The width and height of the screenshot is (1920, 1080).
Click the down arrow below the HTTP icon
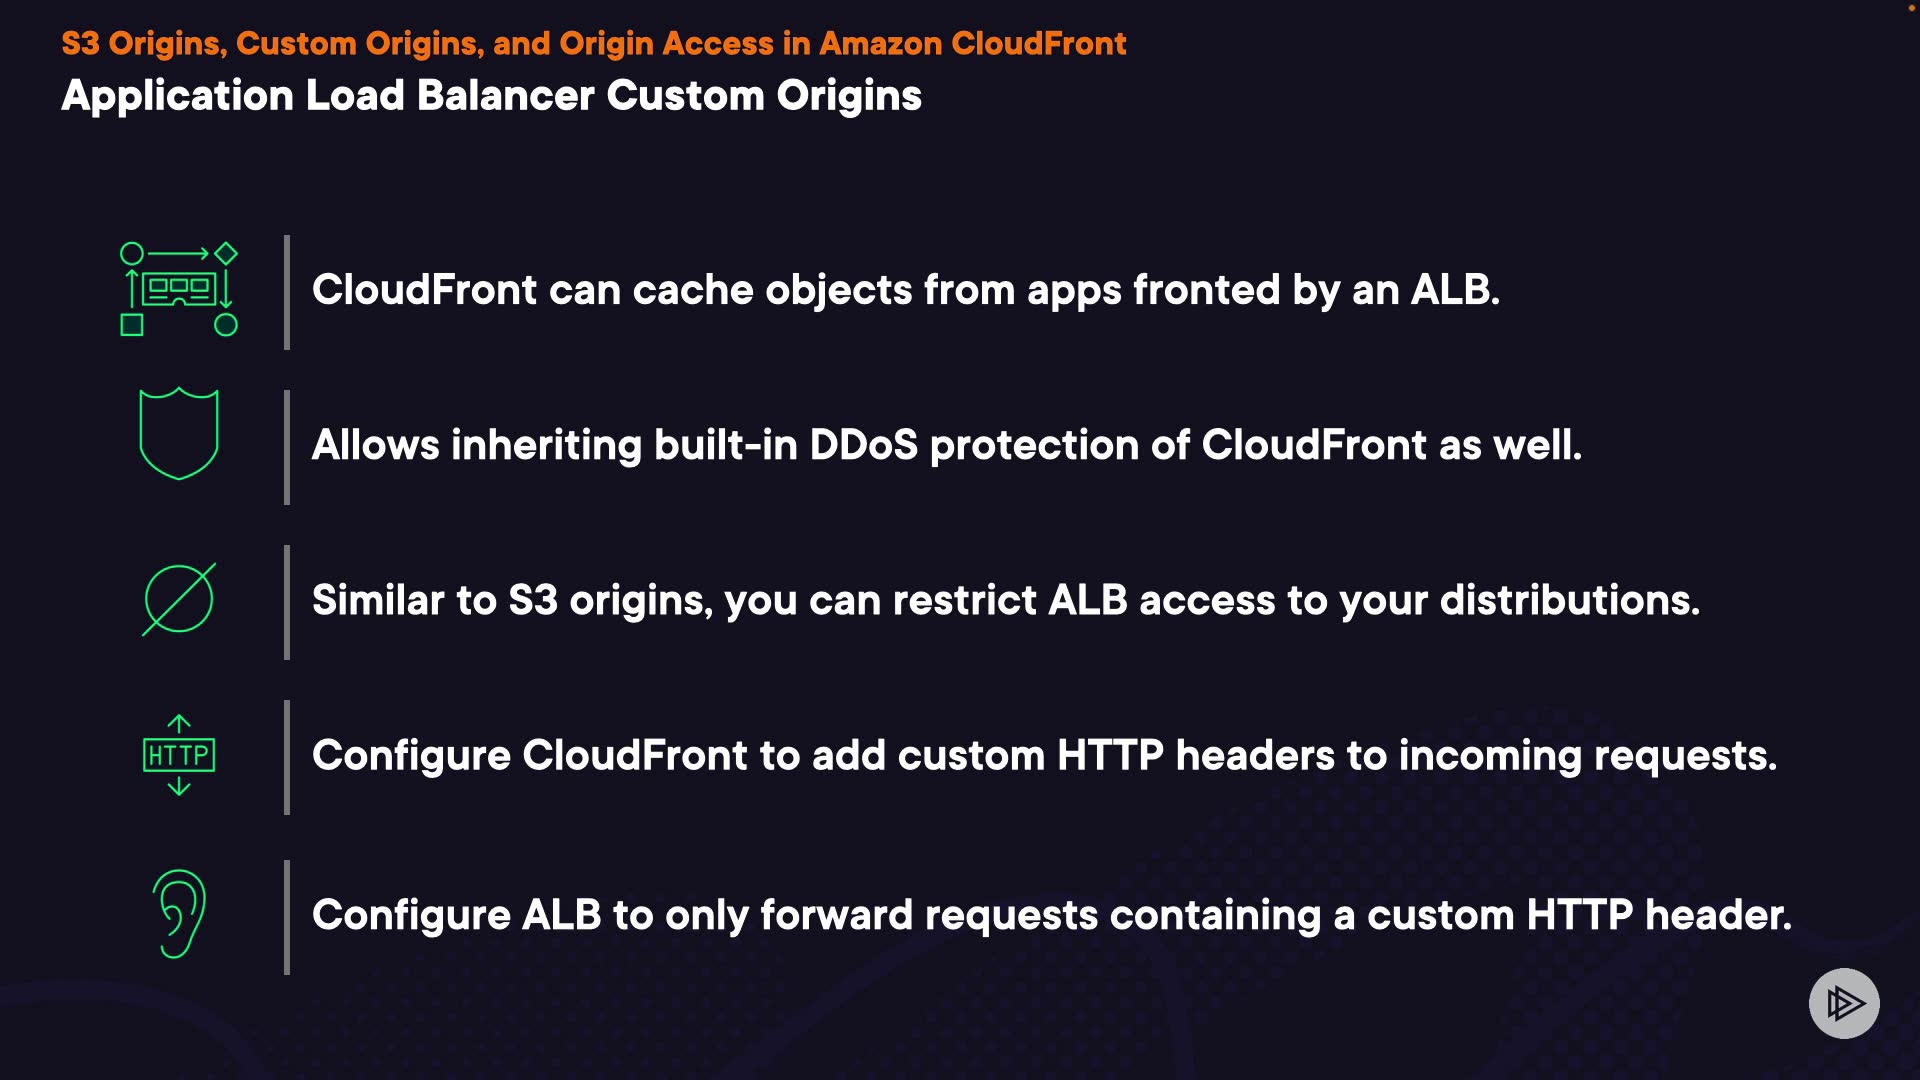tap(179, 787)
